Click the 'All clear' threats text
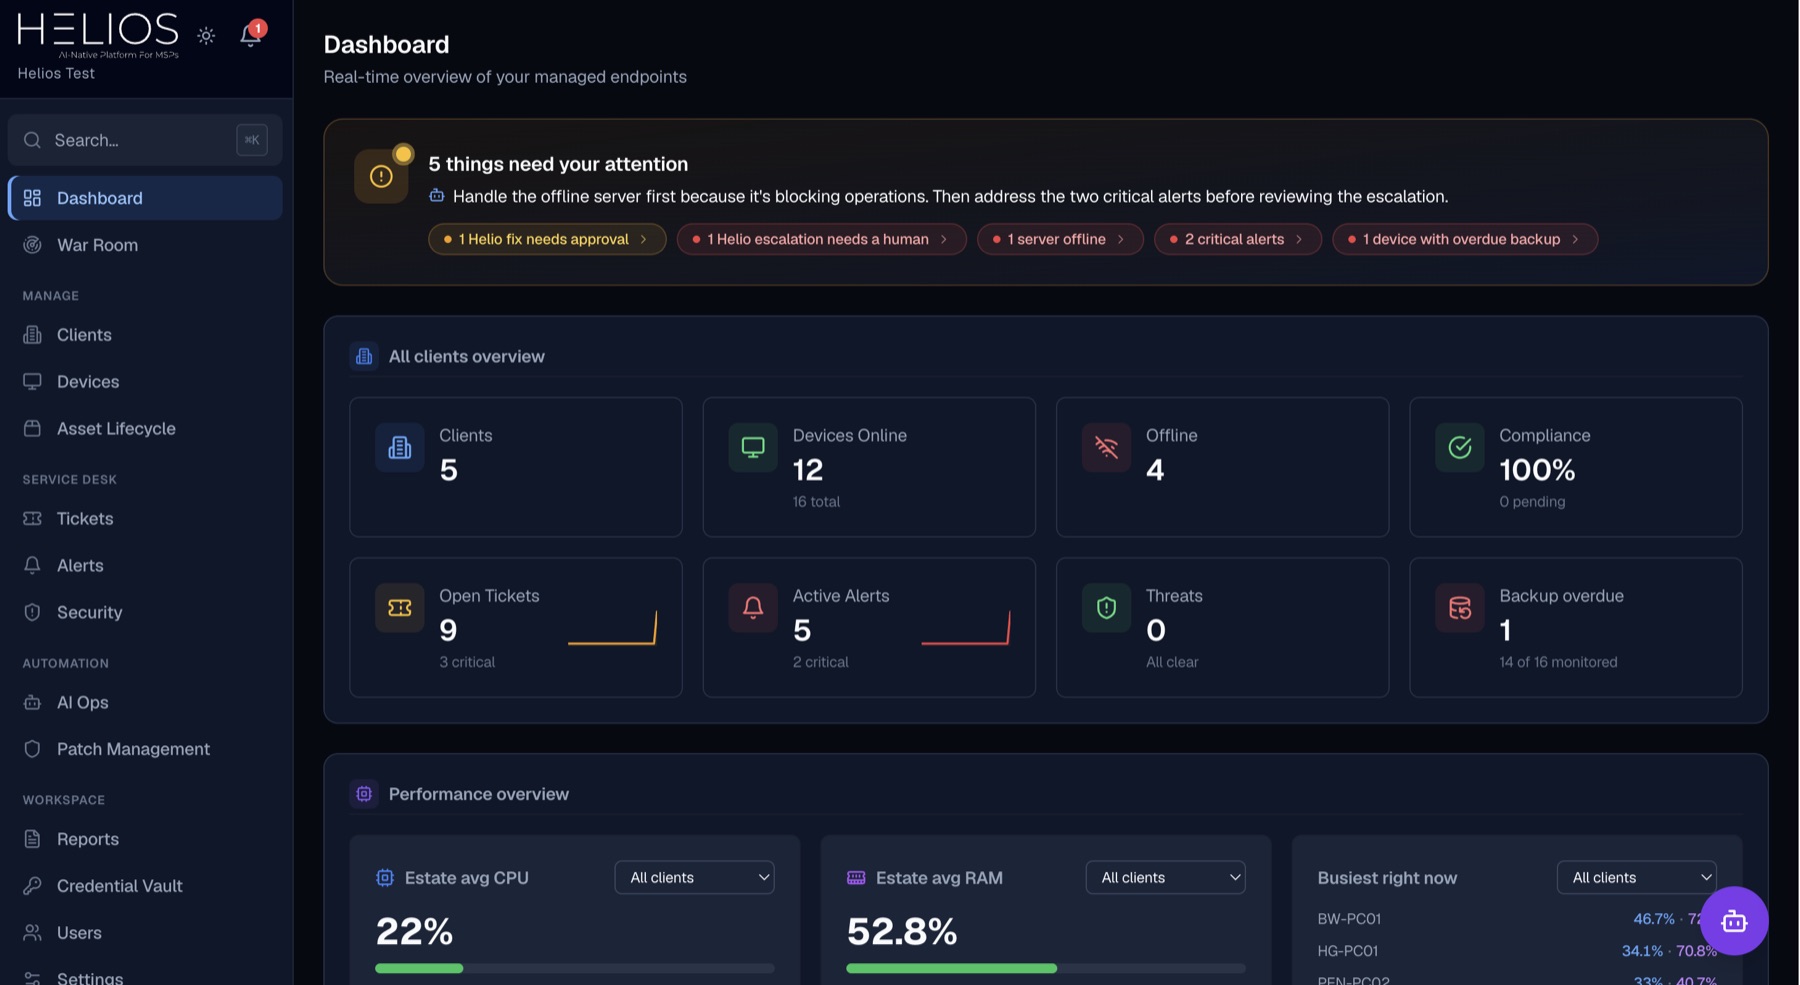1800x985 pixels. point(1172,662)
